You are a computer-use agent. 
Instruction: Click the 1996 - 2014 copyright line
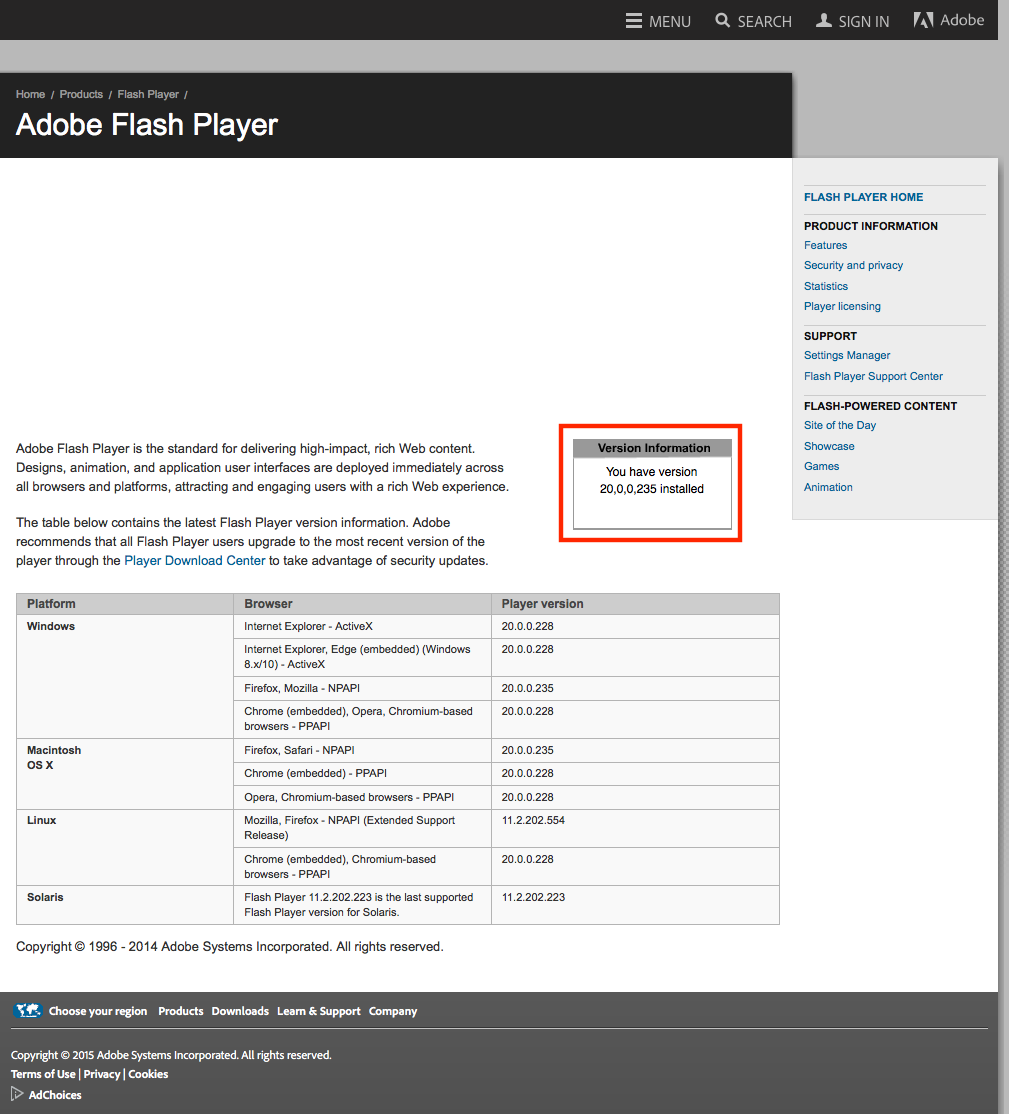230,947
